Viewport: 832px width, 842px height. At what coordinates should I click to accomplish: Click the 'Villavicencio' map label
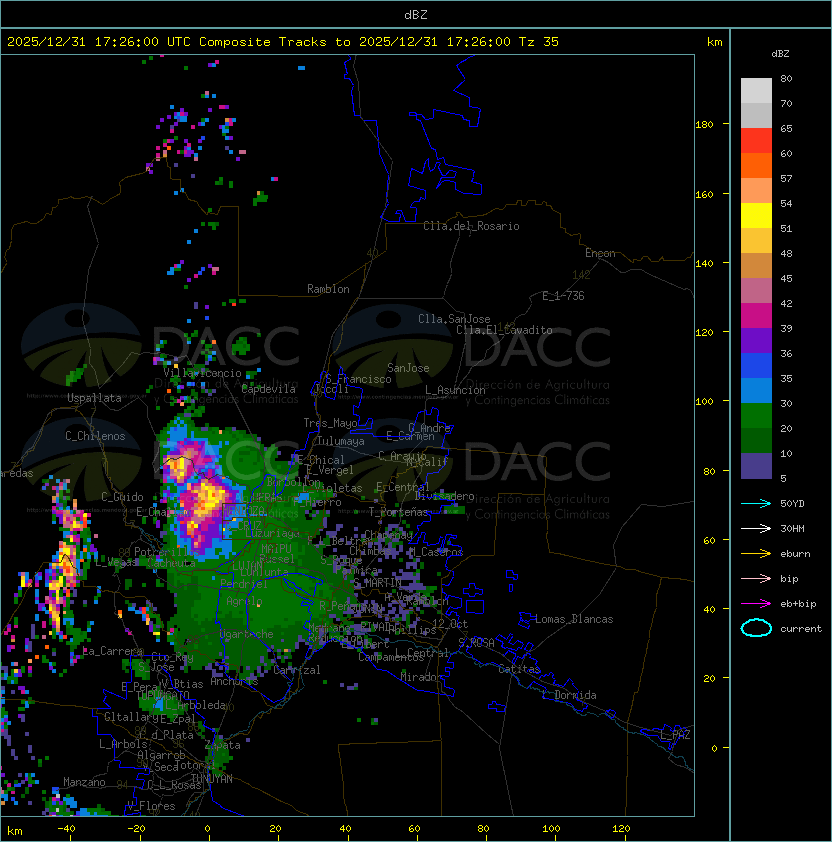[x=202, y=373]
